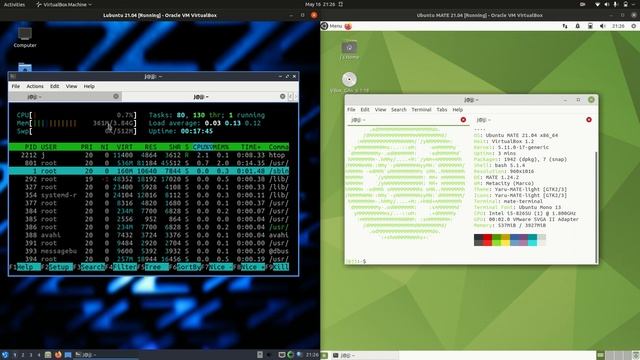Screen dimensions: 640x360
Task: Open View menu in Lubuntu terminal
Action: [x=71, y=87]
